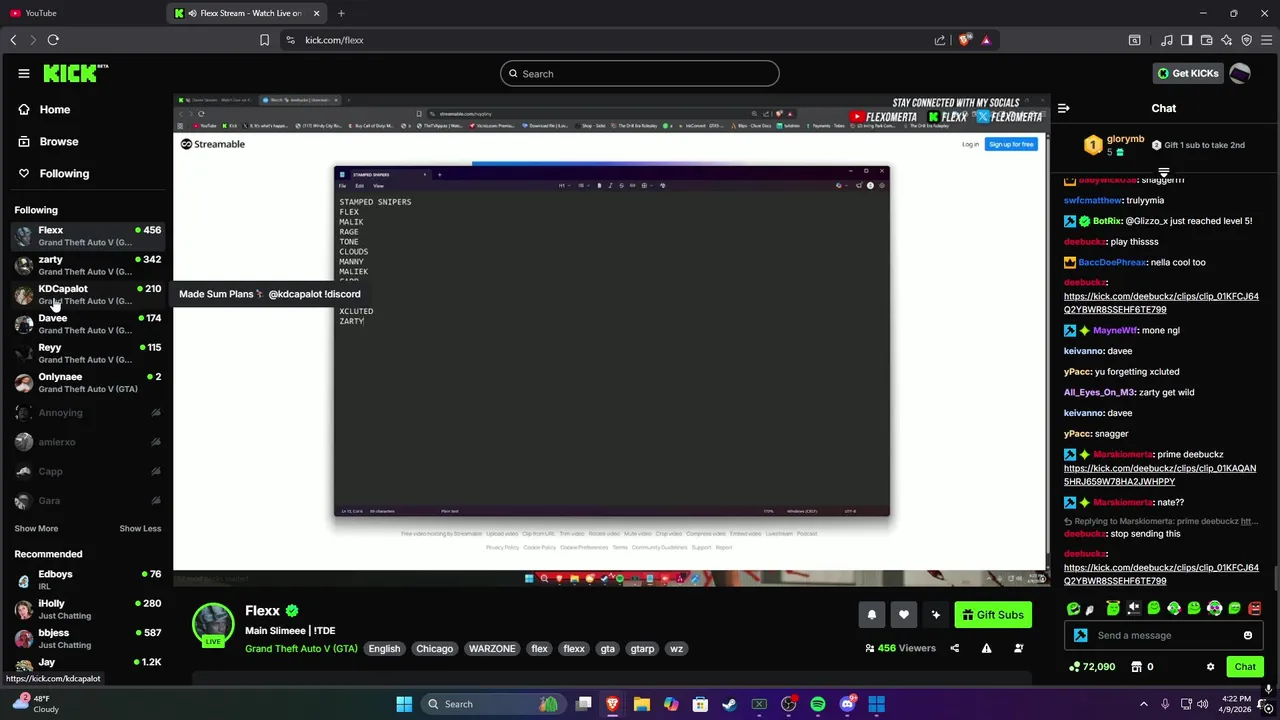Open Davee channel in Following list
1280x720 pixels.
pyautogui.click(x=88, y=324)
